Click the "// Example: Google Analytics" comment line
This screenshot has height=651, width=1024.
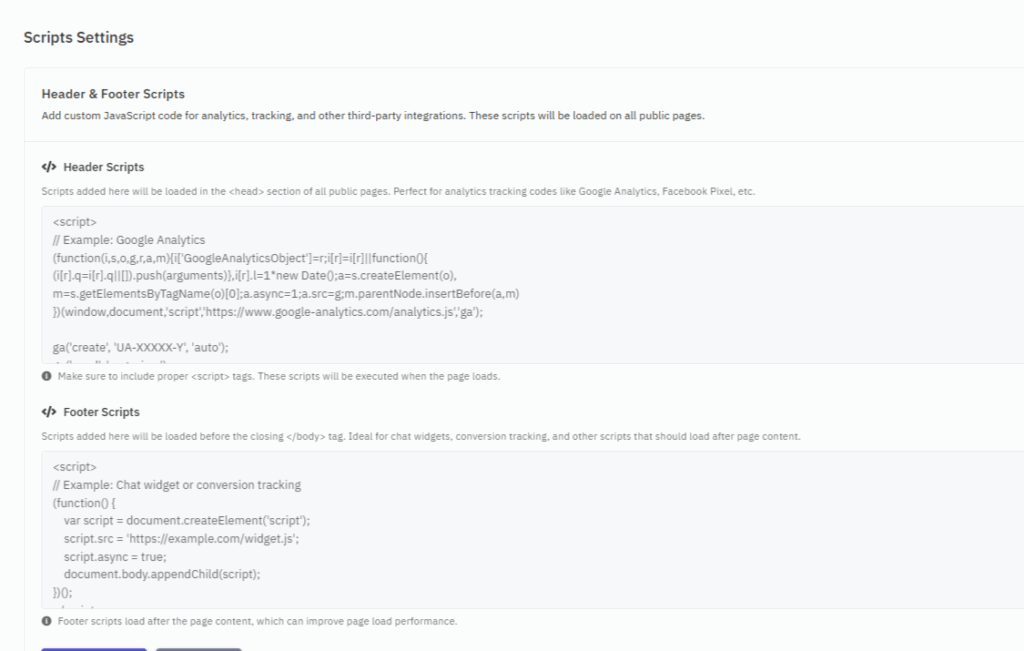(x=129, y=240)
